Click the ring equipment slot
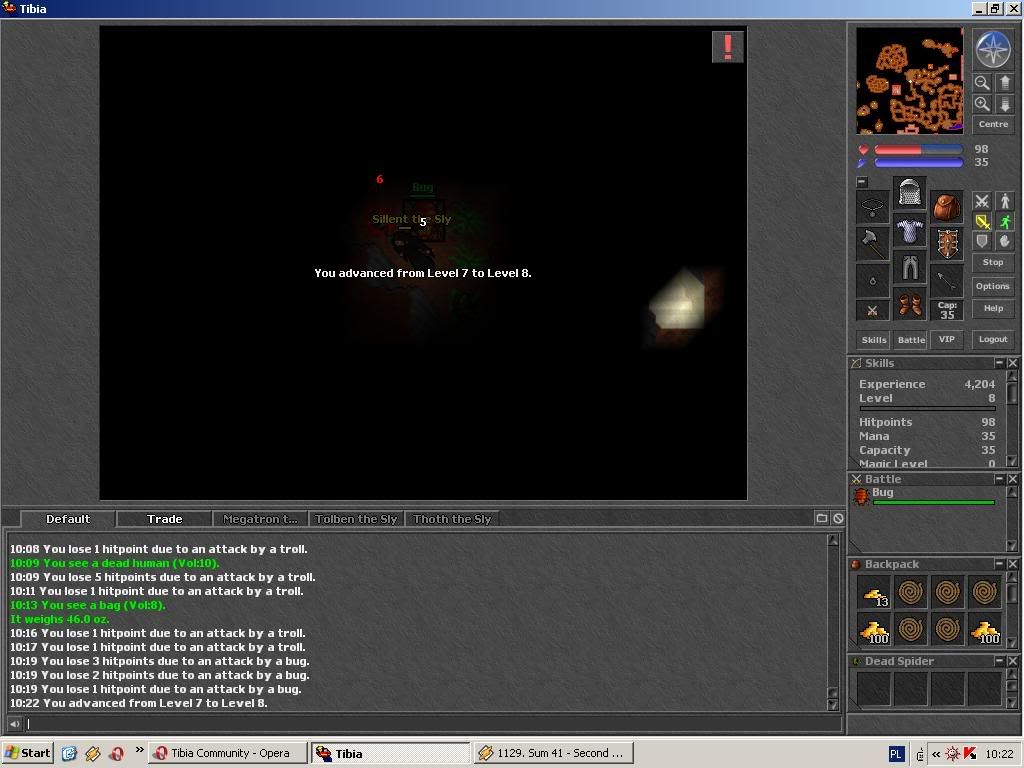 [872, 281]
